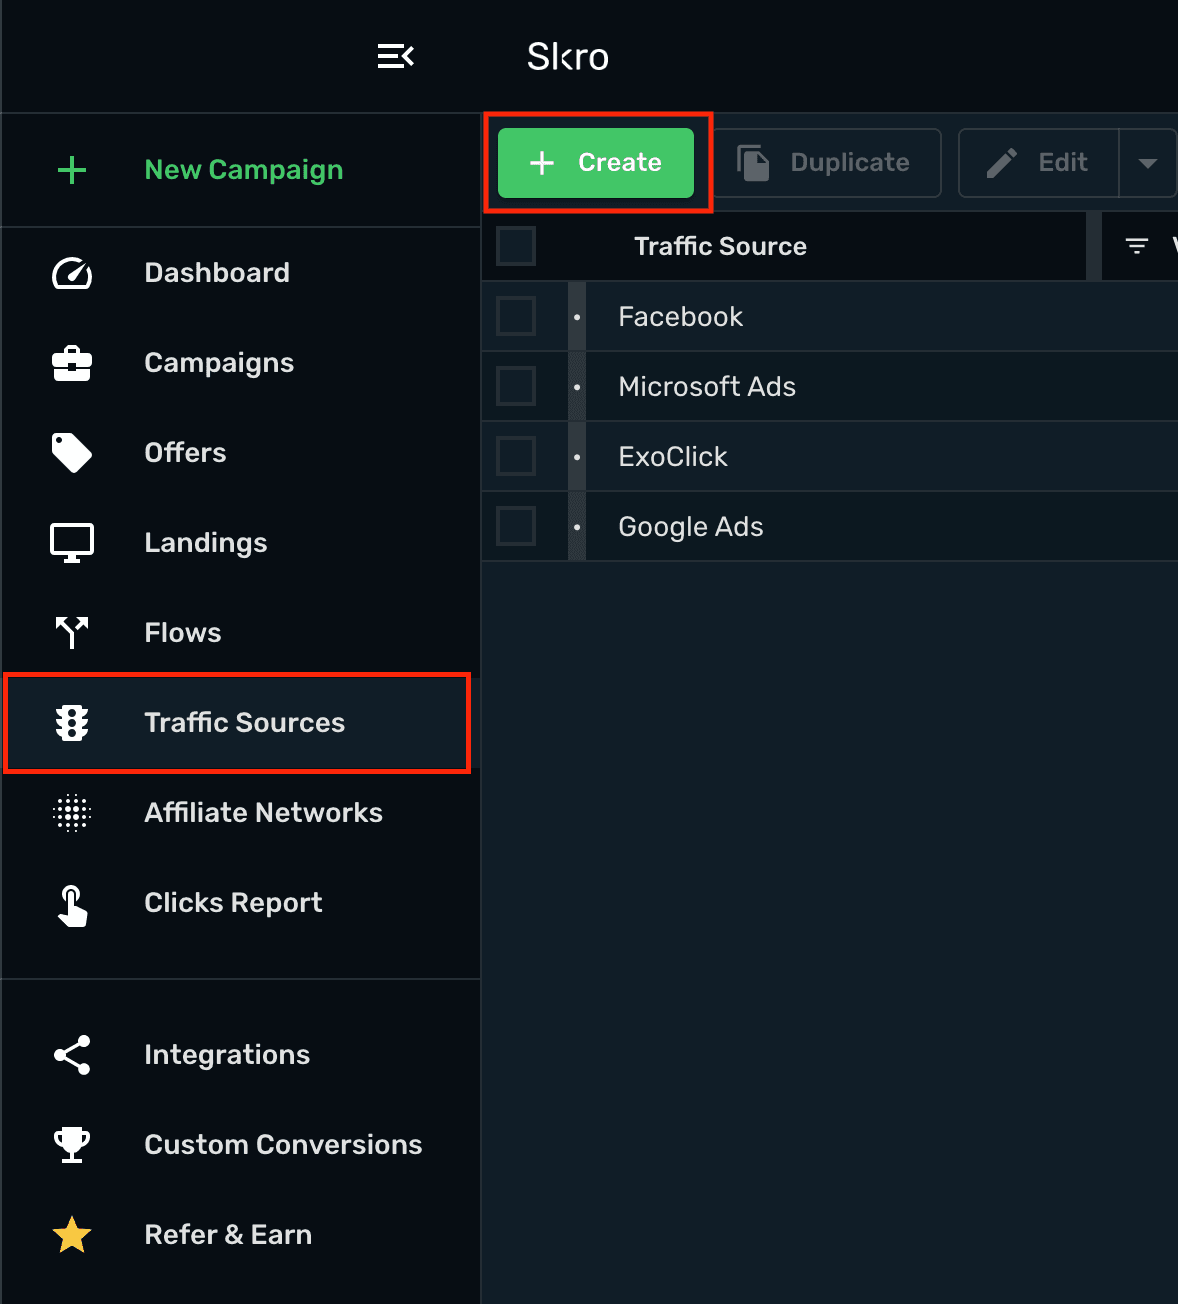
Task: Click the row handle dot for ExoClick
Action: (577, 457)
